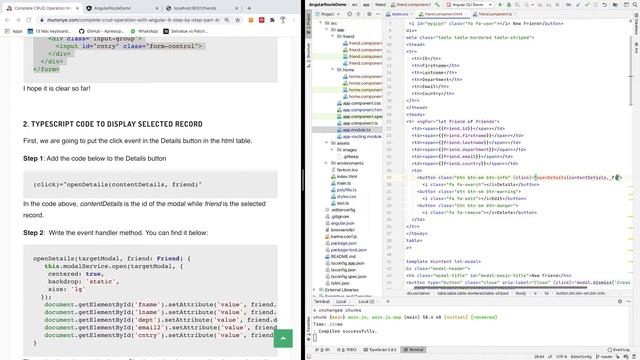Click the Chrome address bar URL
640x360 pixels.
tap(133, 20)
